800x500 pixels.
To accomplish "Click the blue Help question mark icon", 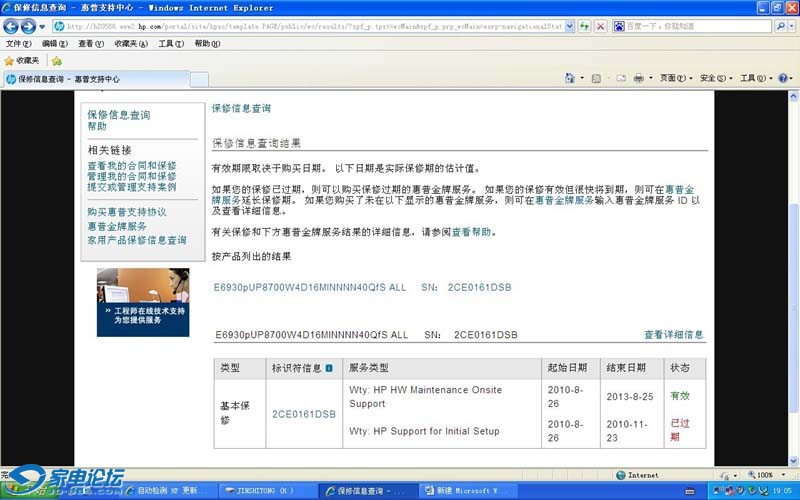I will point(783,78).
